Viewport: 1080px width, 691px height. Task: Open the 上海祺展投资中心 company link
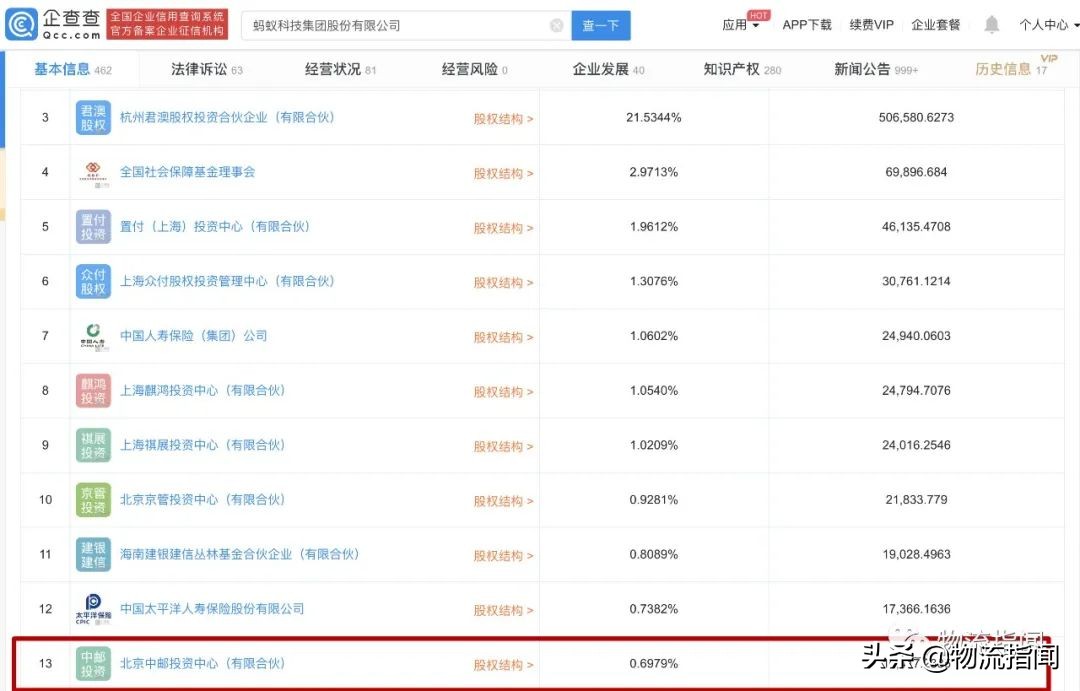(206, 445)
